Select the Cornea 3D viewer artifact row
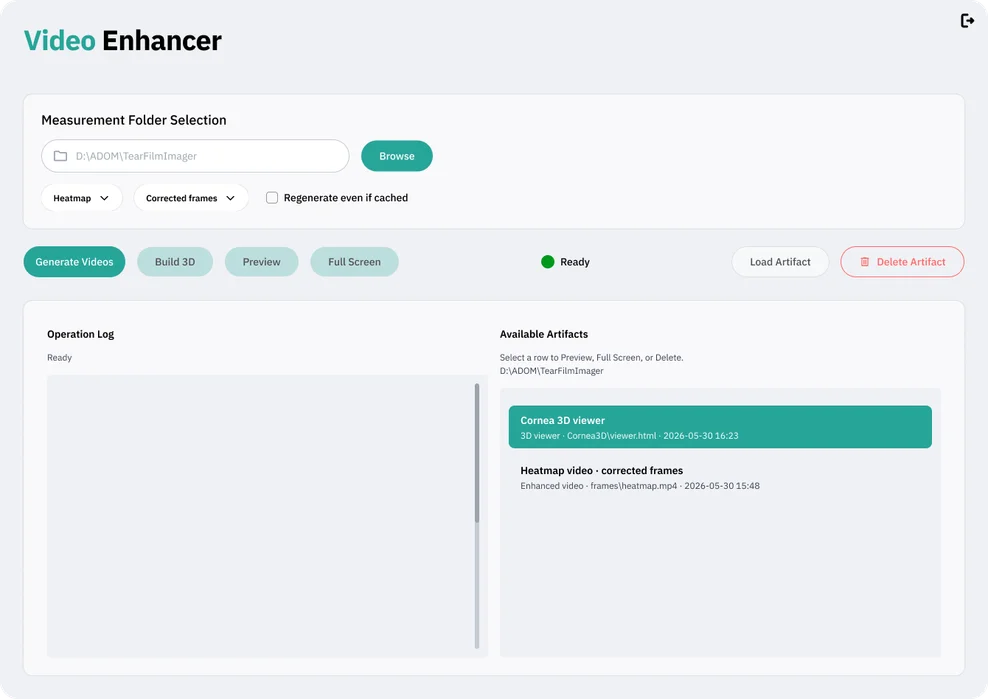This screenshot has height=699, width=988. coord(720,427)
